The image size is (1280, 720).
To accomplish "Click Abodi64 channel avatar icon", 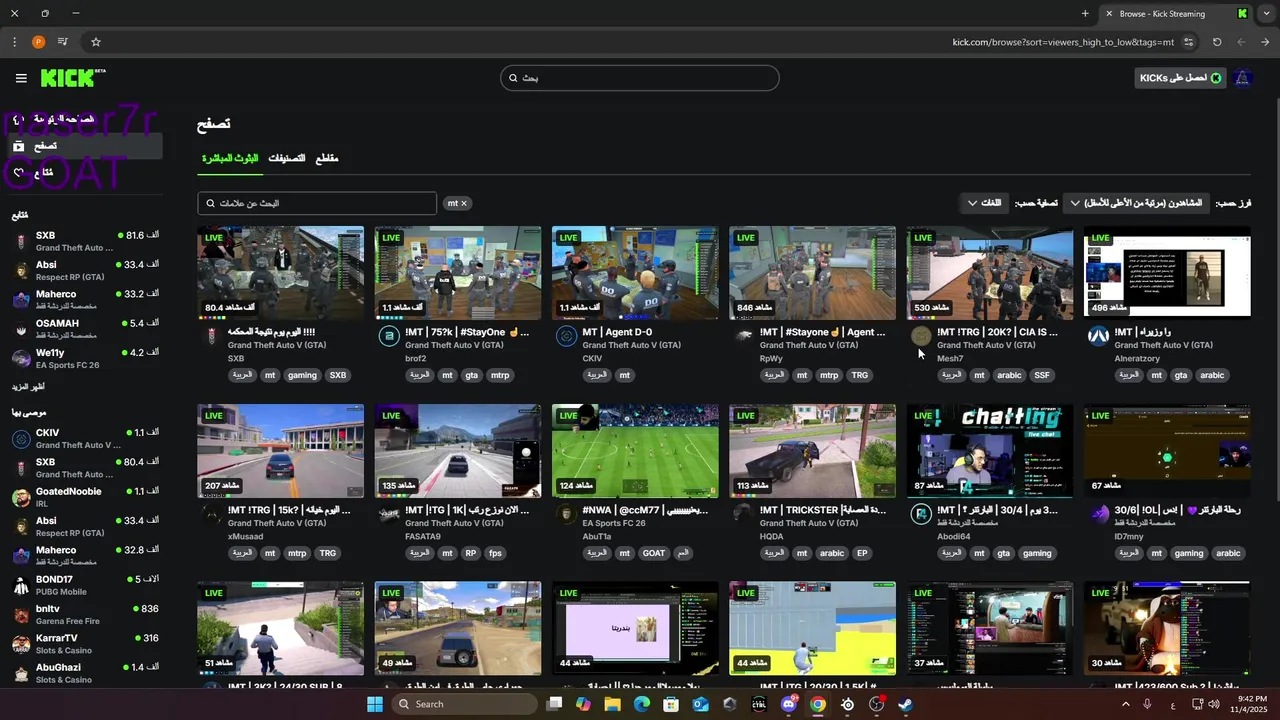I will (921, 514).
